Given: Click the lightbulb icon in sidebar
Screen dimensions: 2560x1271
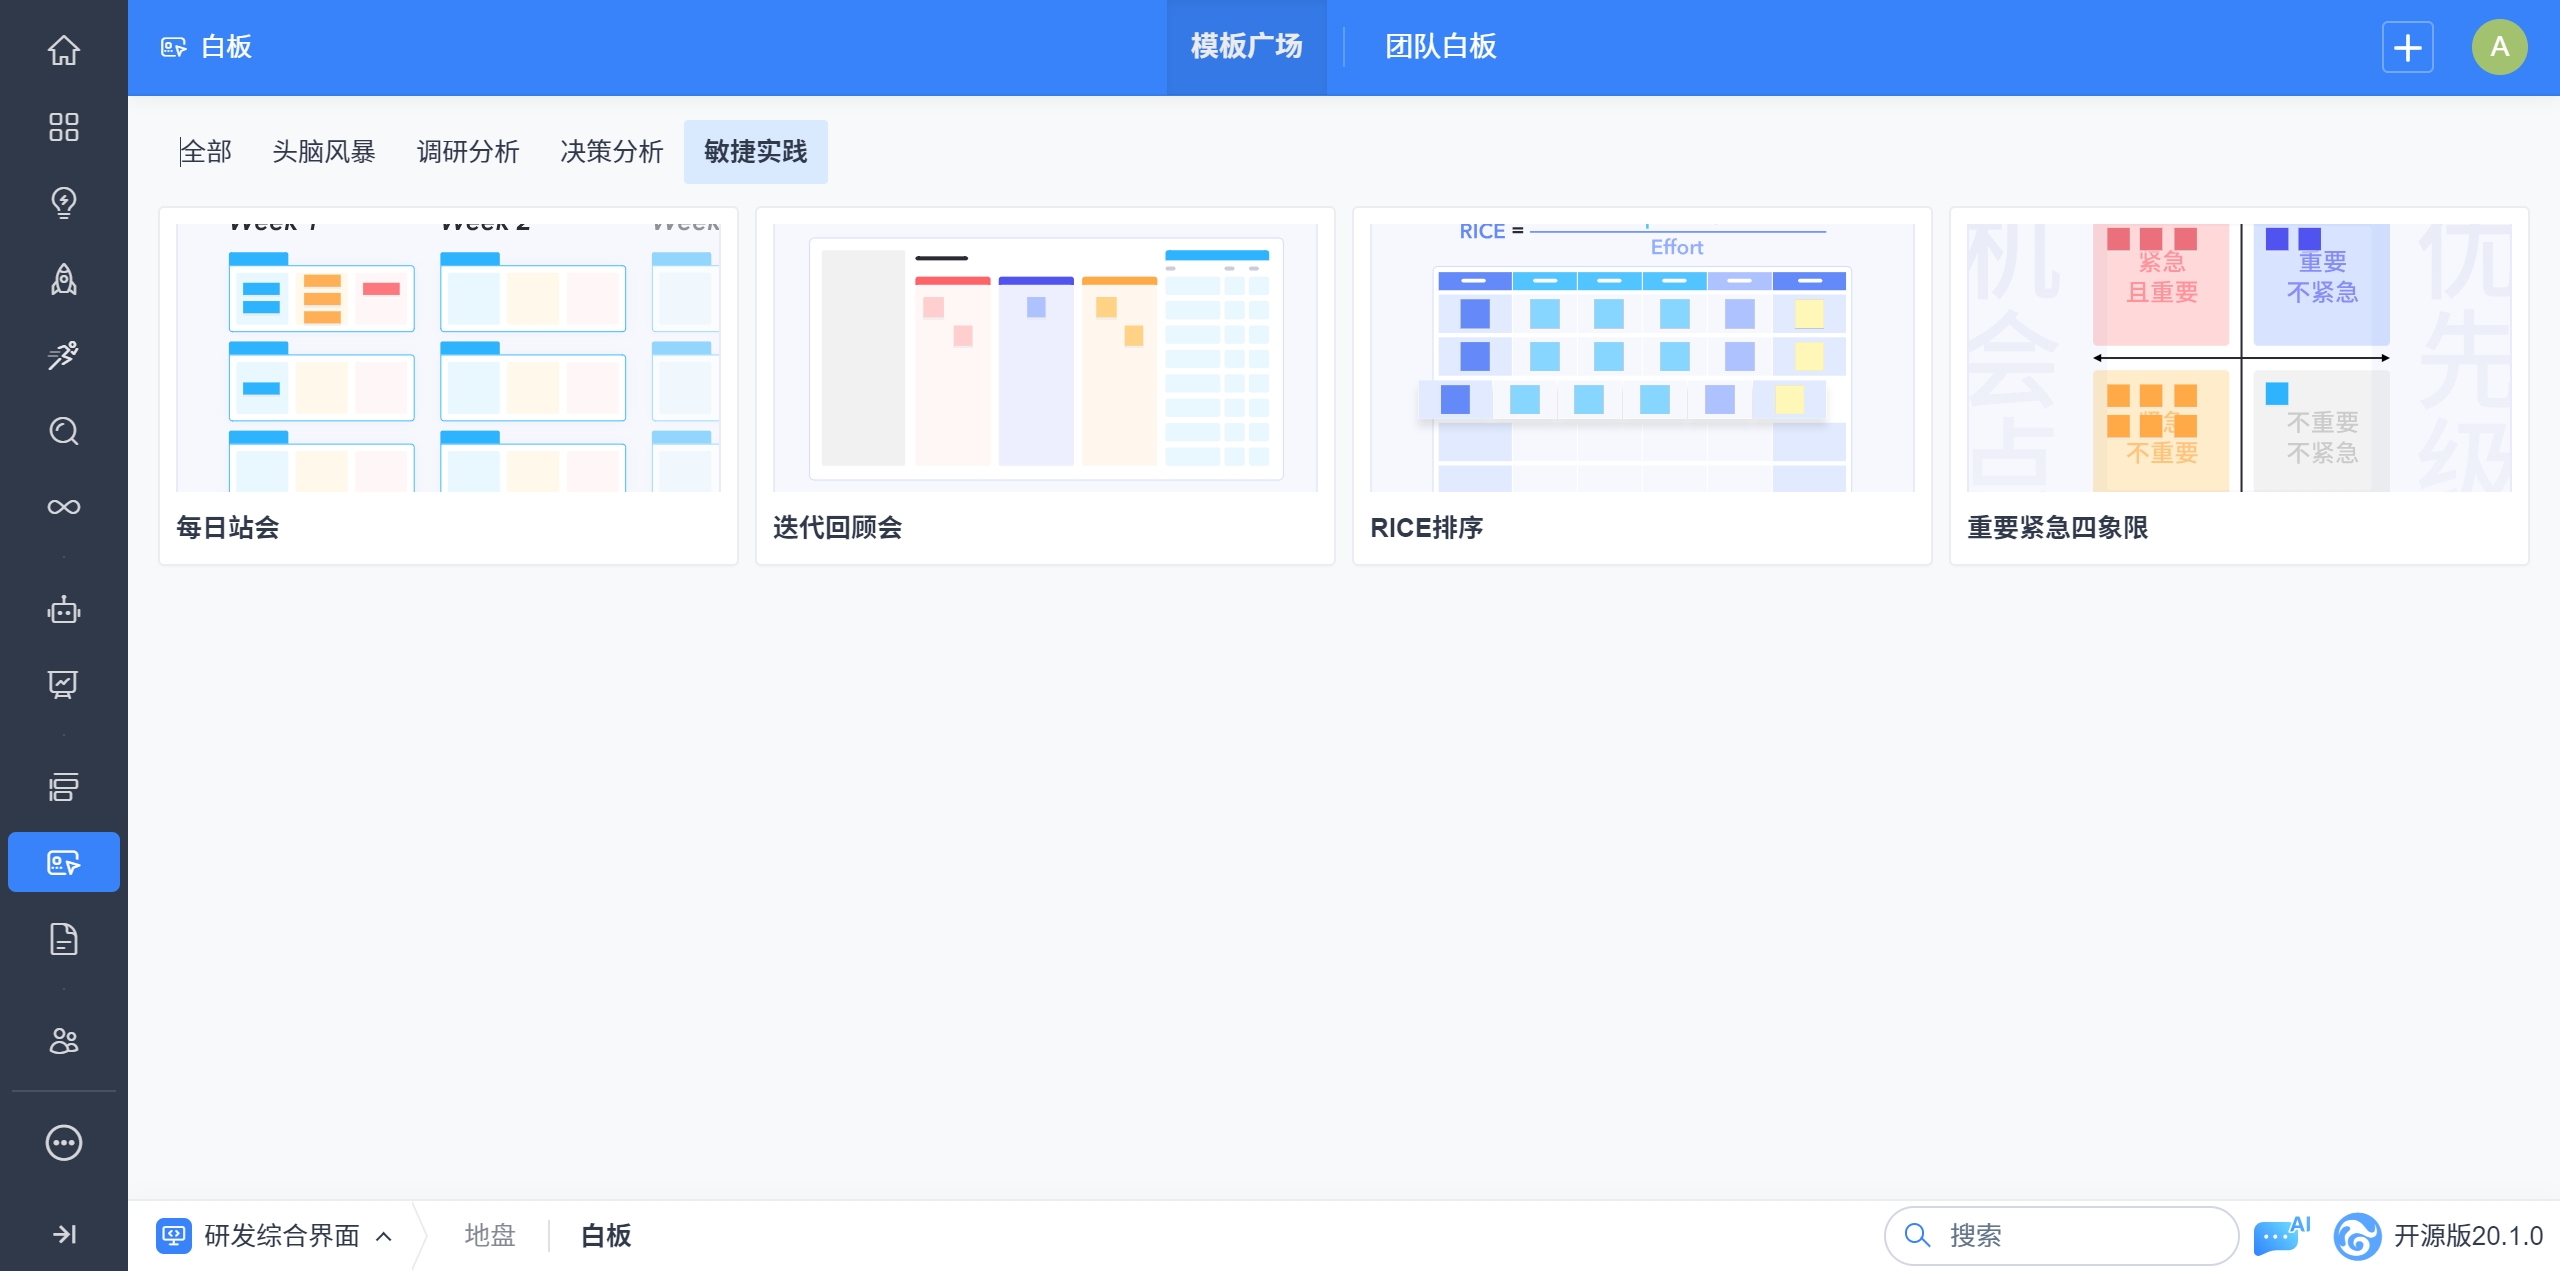Looking at the screenshot, I should click(x=64, y=203).
